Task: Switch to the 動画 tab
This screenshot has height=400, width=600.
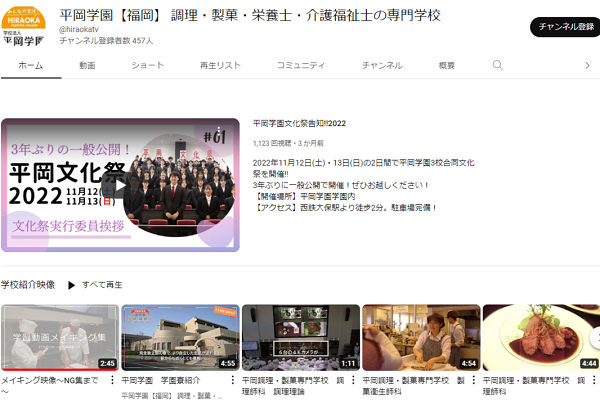Action: [x=87, y=65]
